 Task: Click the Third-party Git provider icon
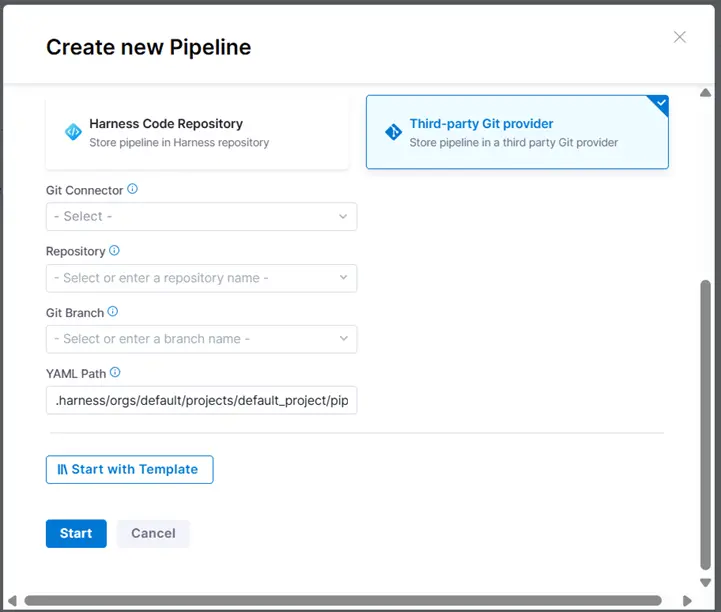pyautogui.click(x=393, y=132)
